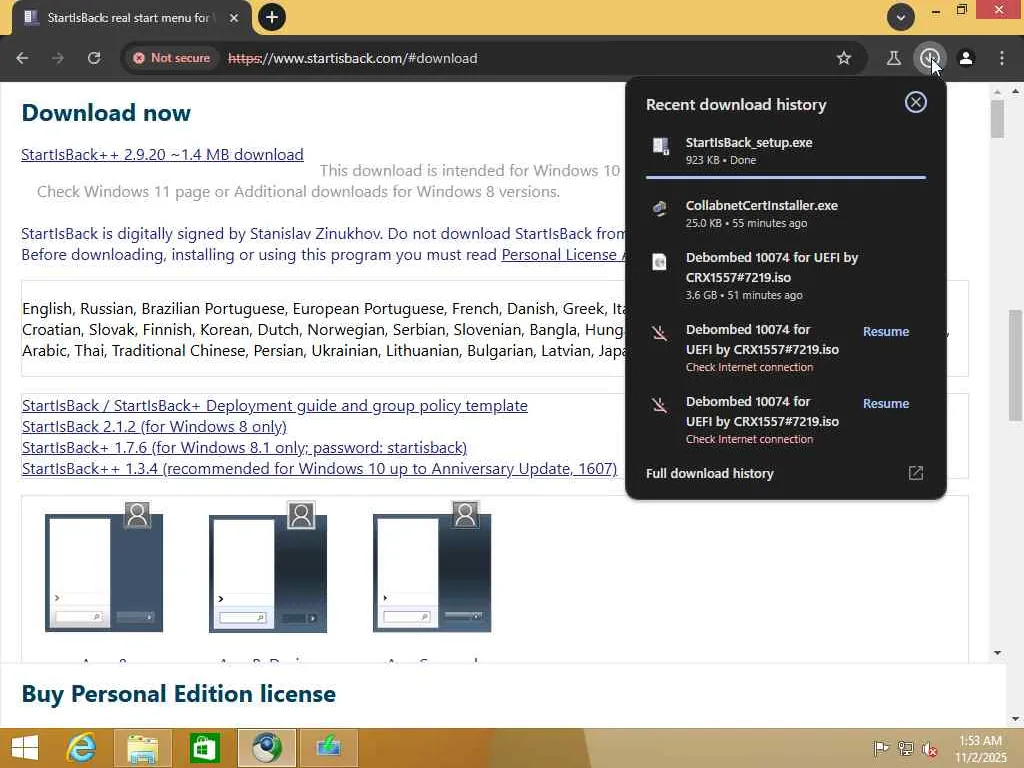Open the tab search dropdown
This screenshot has width=1024, height=768.
(901, 17)
